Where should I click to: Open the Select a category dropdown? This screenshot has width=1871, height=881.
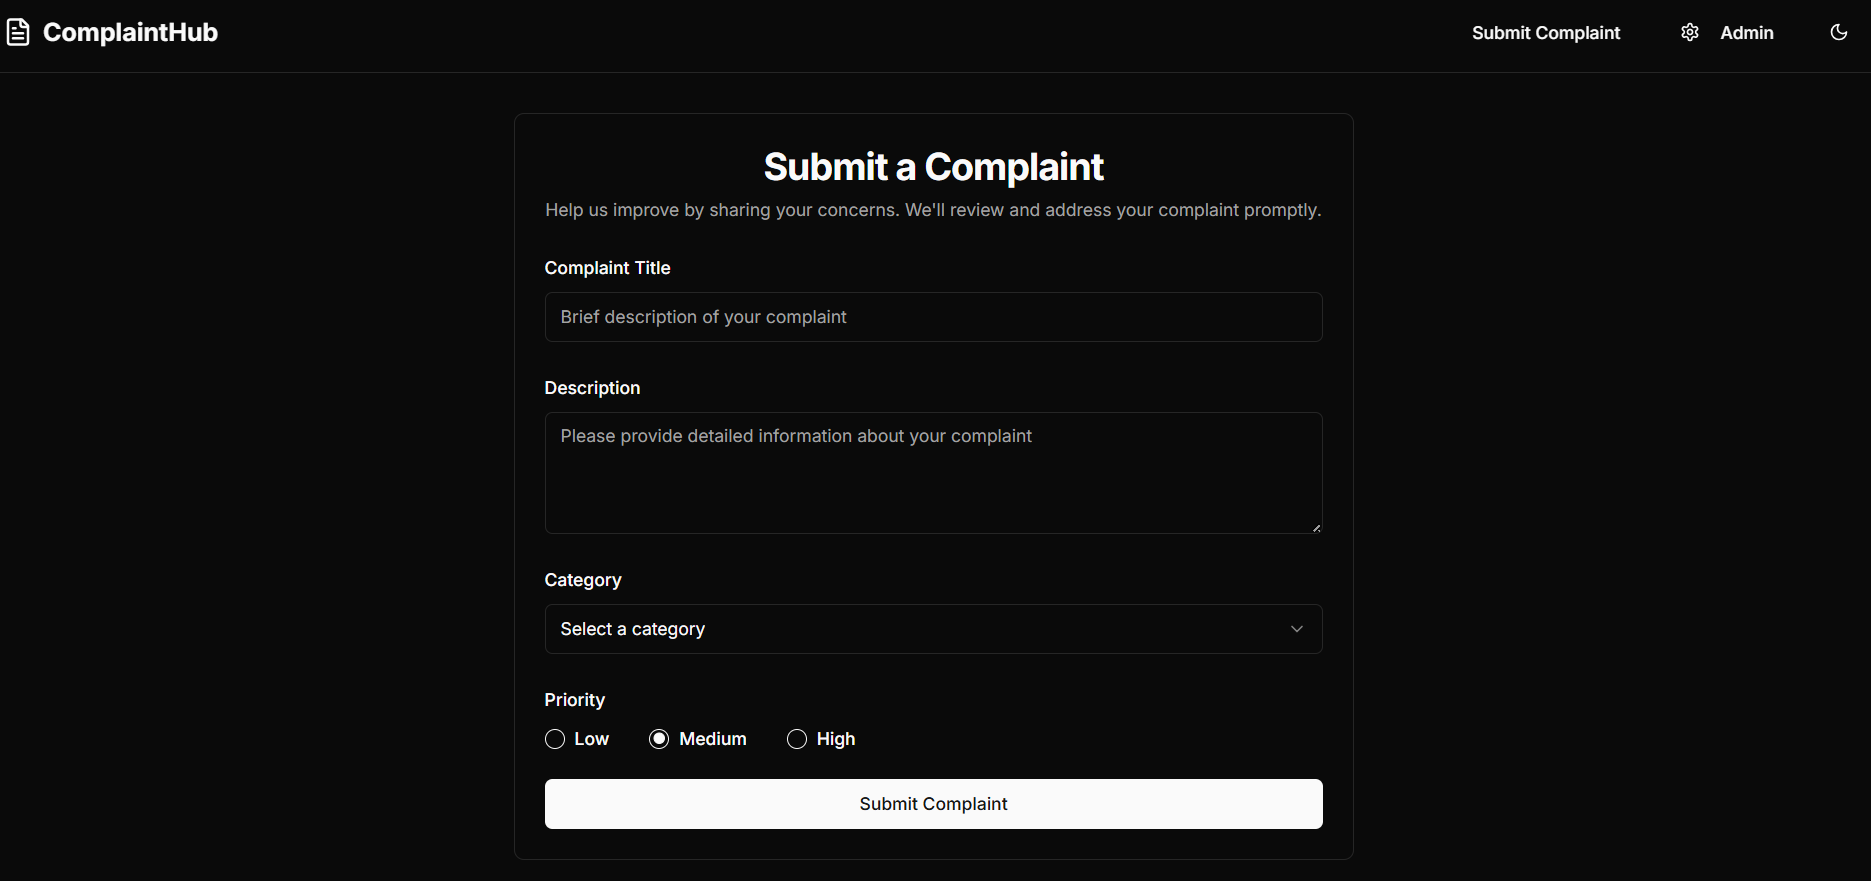pyautogui.click(x=932, y=629)
